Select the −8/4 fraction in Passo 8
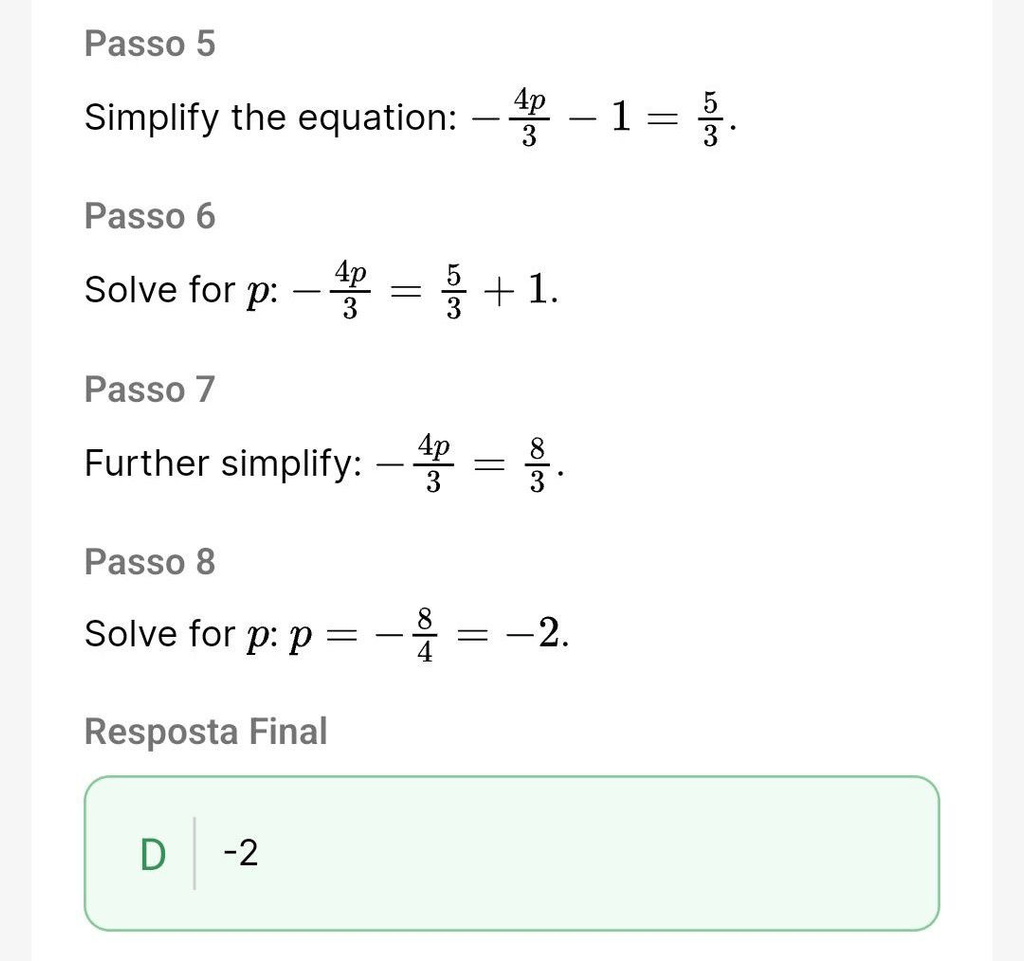The width and height of the screenshot is (1024, 961). (x=406, y=635)
